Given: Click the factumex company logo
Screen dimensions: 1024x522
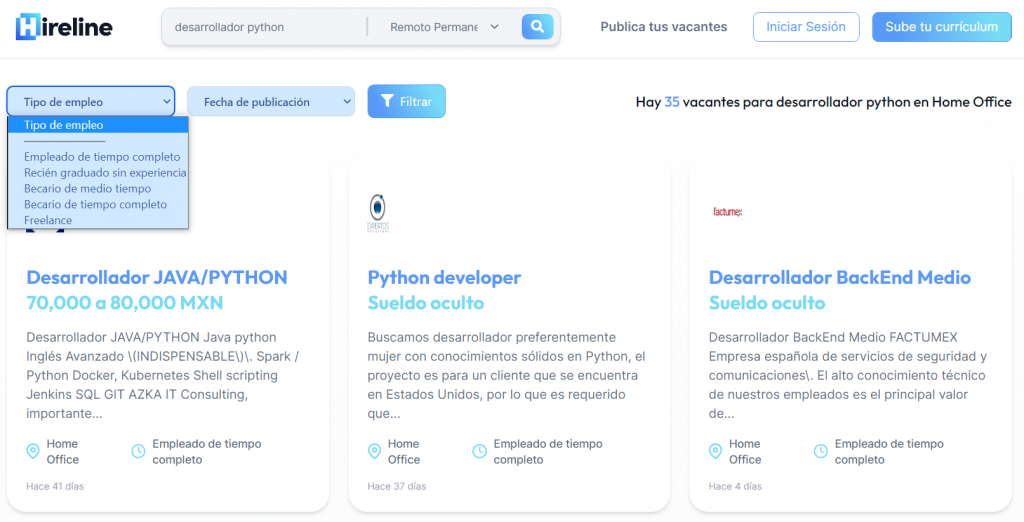Looking at the screenshot, I should coord(728,212).
